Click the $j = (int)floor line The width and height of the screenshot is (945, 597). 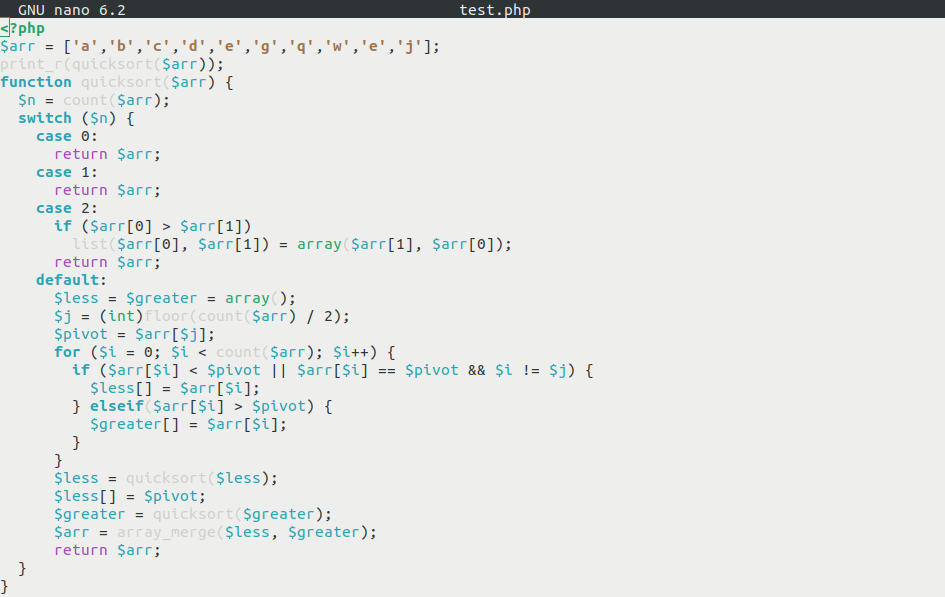202,317
